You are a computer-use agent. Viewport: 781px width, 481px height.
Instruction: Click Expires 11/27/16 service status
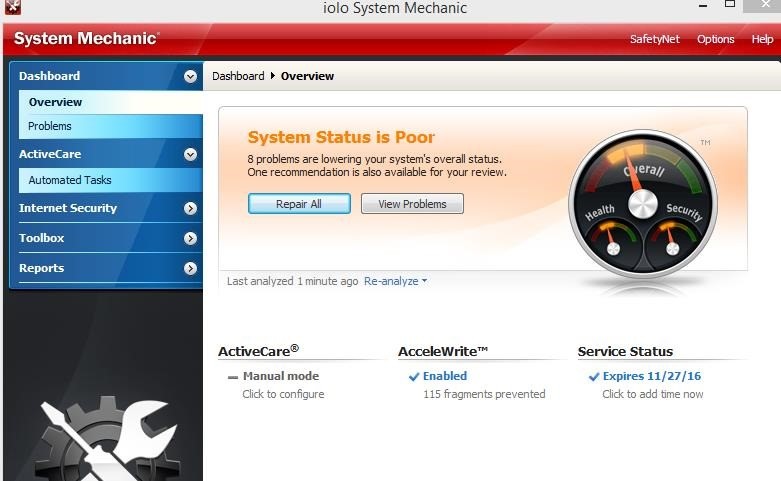(x=651, y=376)
